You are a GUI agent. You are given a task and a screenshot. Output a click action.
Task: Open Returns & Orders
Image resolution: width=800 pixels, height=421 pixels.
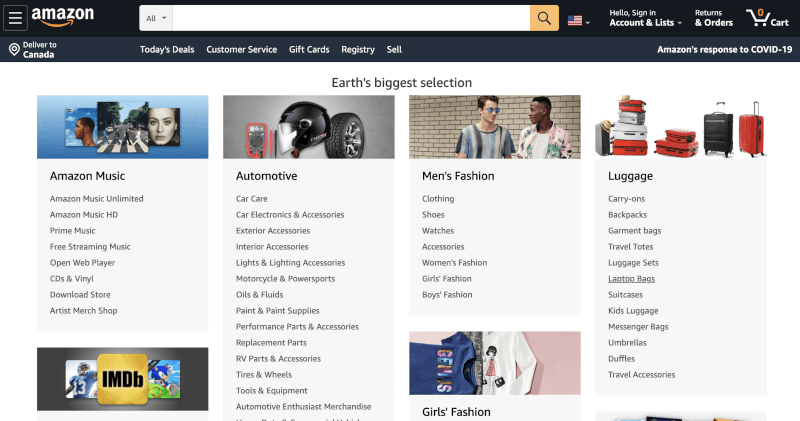[x=713, y=18]
